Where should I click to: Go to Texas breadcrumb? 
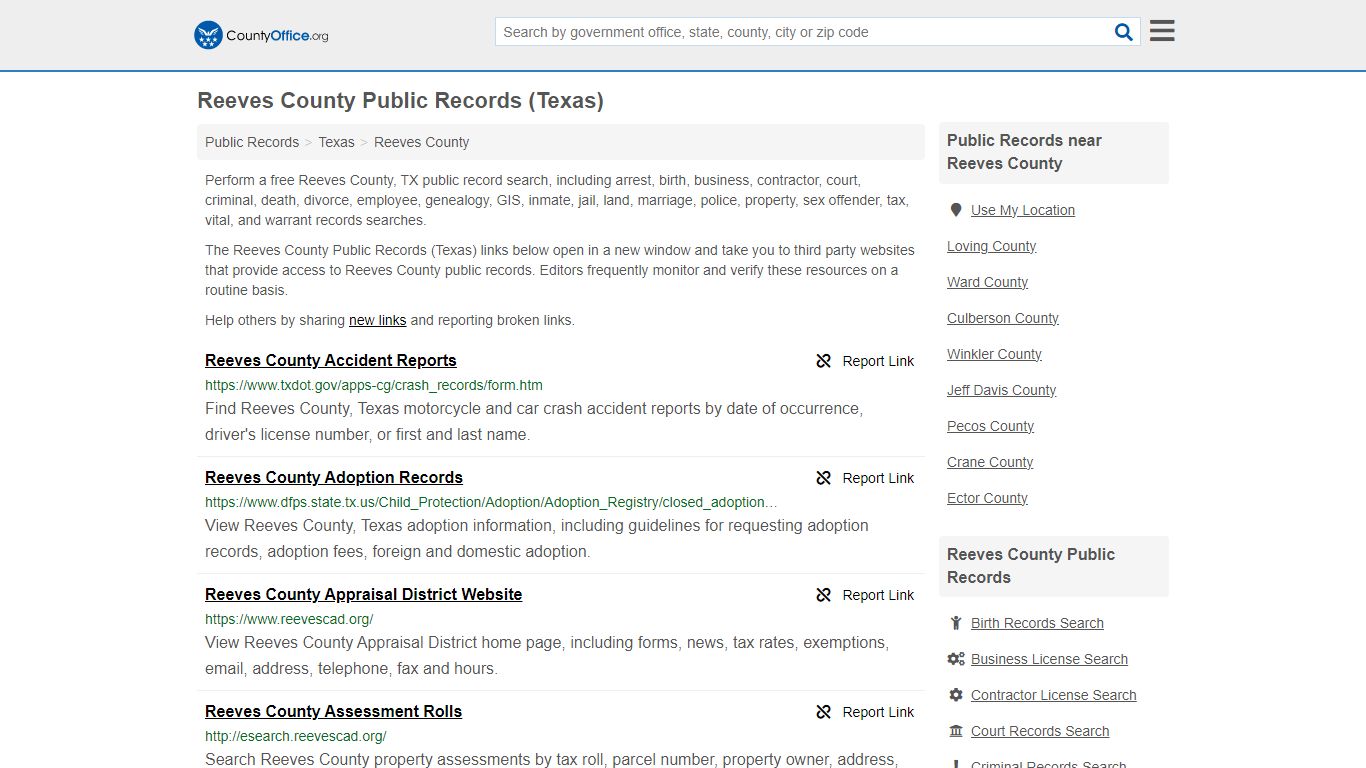(x=336, y=142)
